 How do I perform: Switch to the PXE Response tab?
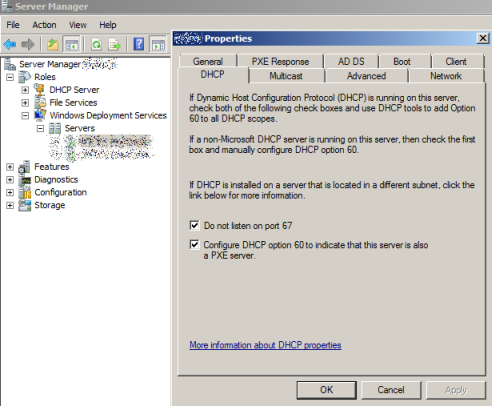(280, 61)
